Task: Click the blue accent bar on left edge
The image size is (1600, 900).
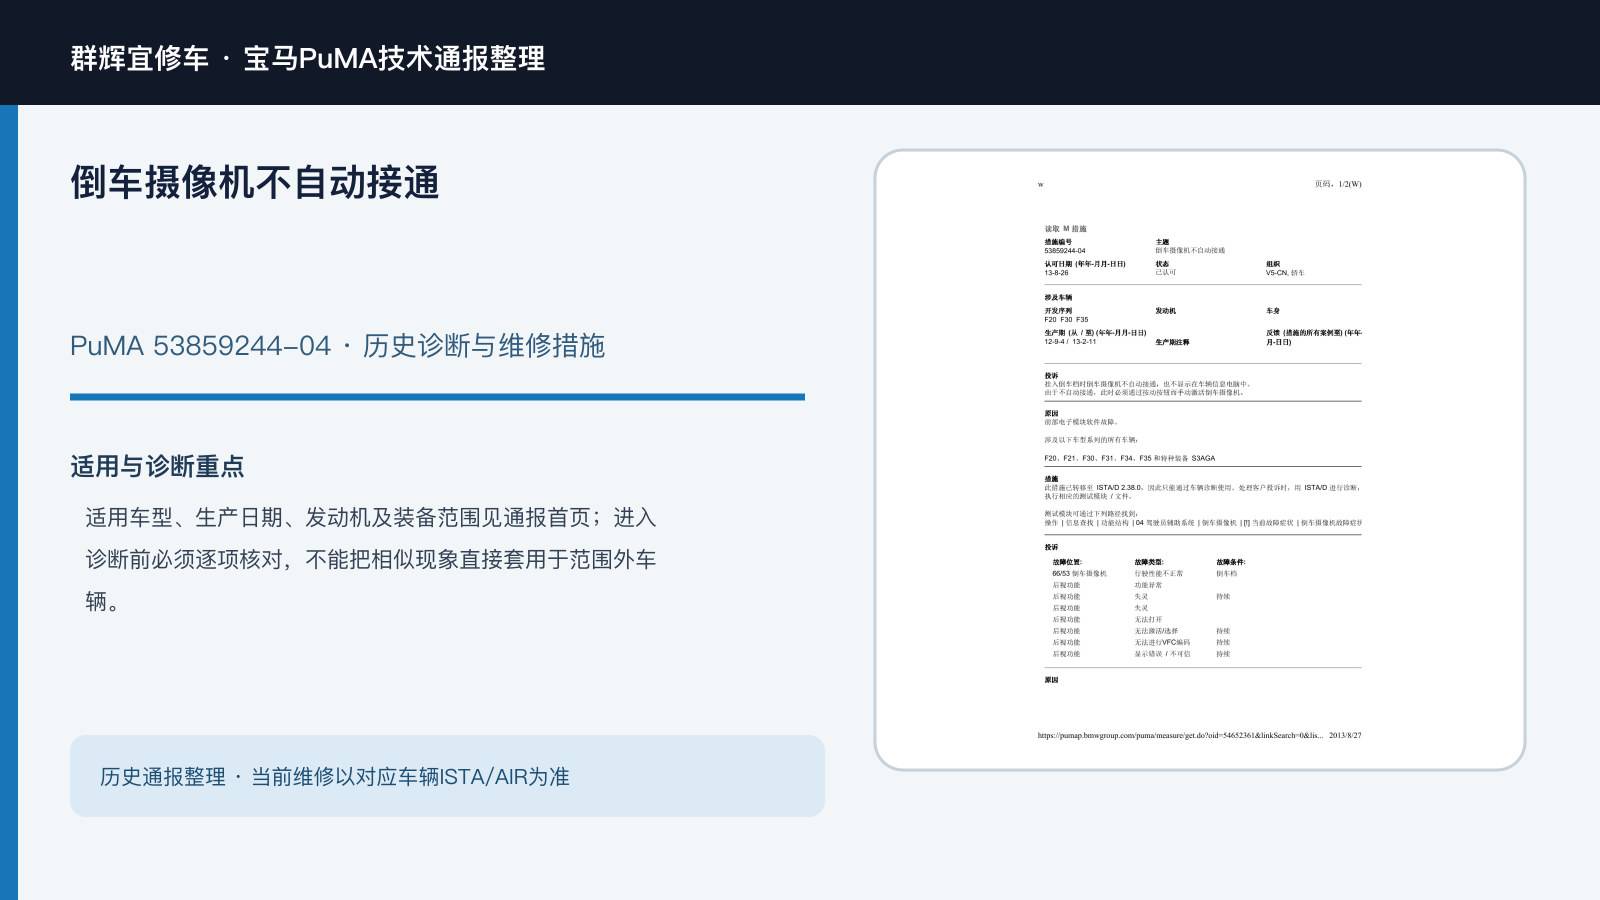Action: point(9,502)
